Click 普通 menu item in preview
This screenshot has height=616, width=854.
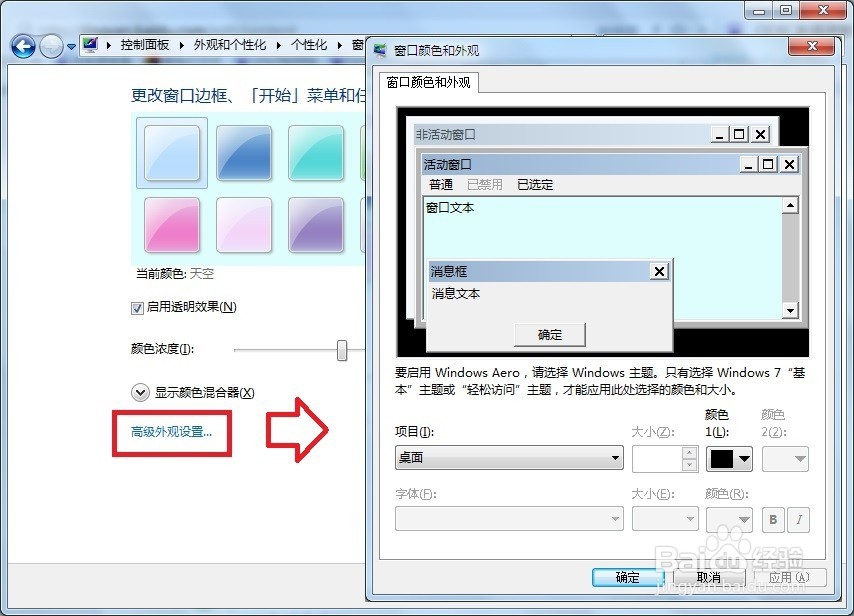point(441,185)
